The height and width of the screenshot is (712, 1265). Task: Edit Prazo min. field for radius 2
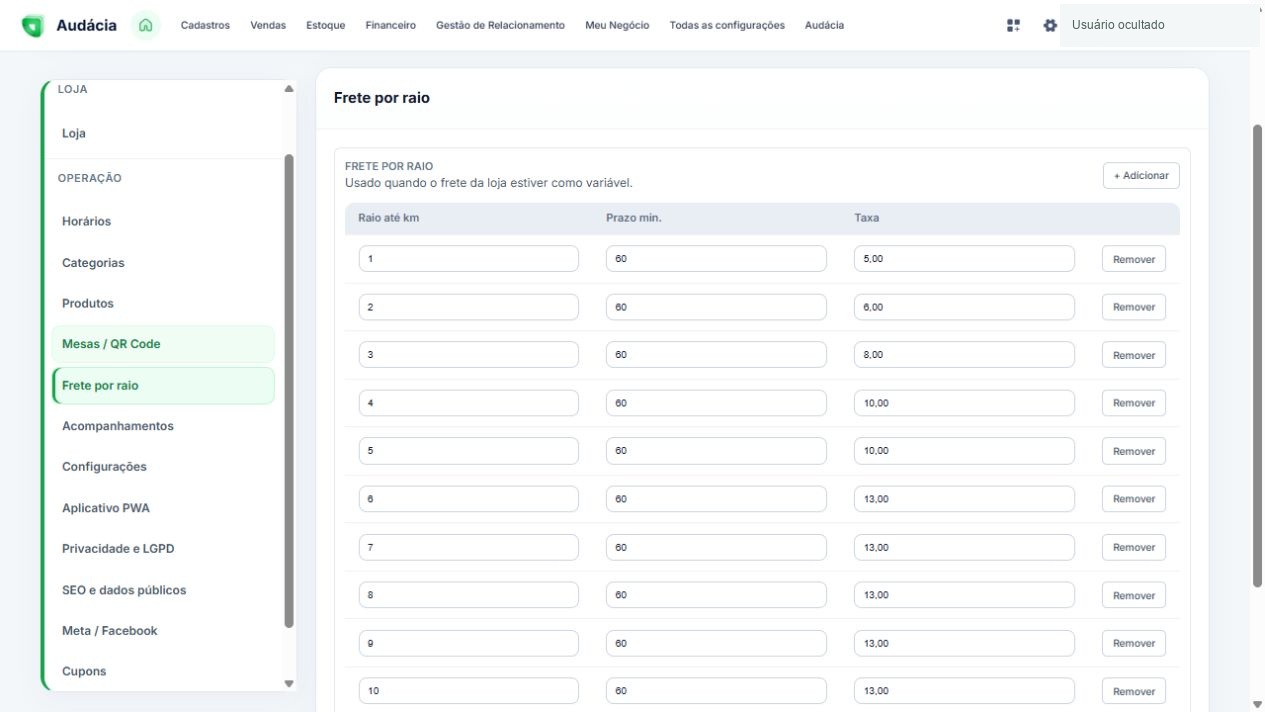[x=716, y=307]
